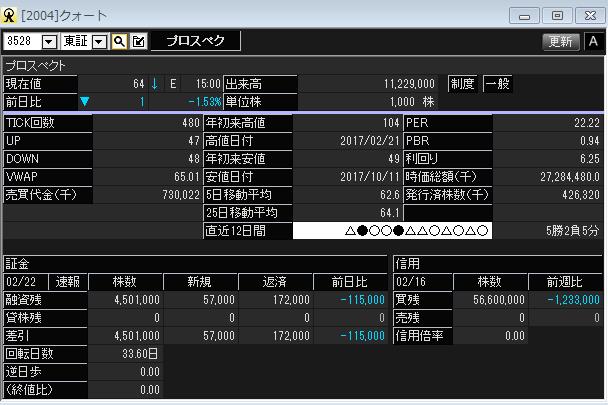
Task: Click the -1.53% change percentage
Action: point(204,102)
